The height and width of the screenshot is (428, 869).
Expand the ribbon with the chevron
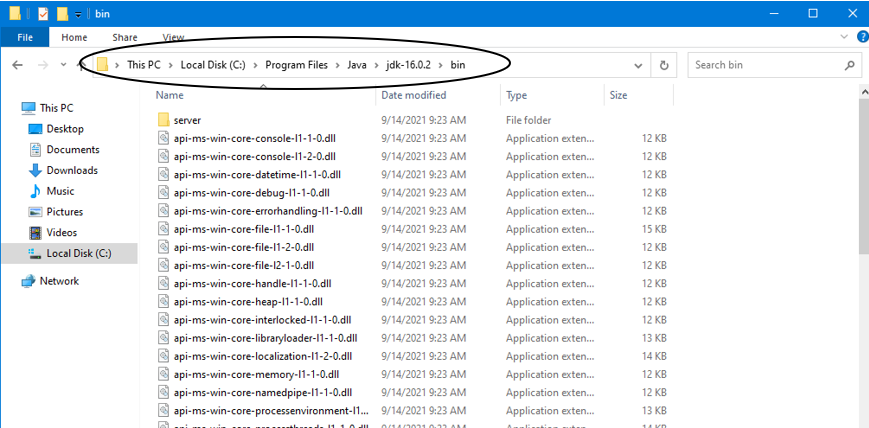844,37
